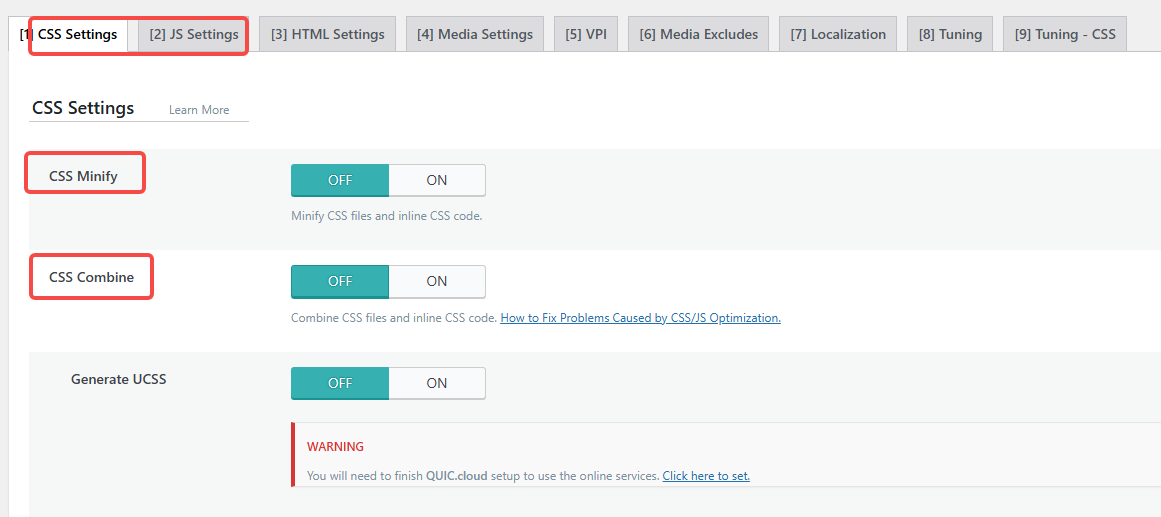This screenshot has height=517, width=1161.
Task: Go to the HTML Settings tab
Action: pyautogui.click(x=327, y=34)
